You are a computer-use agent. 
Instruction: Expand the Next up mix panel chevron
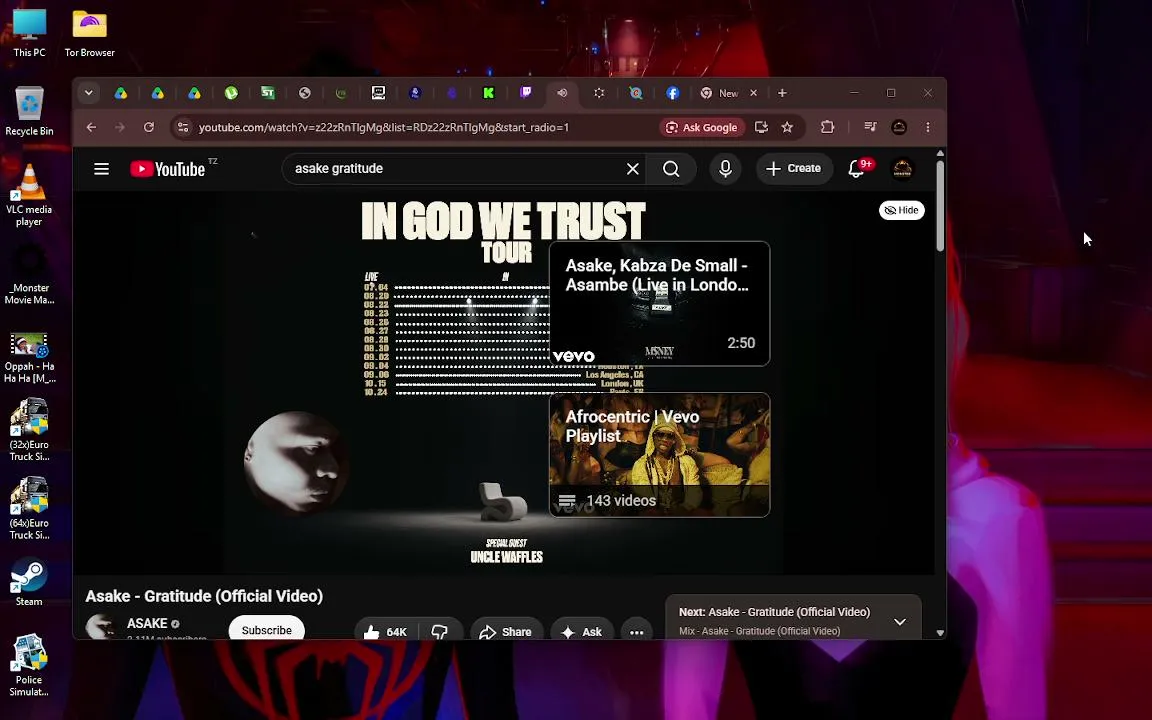(900, 622)
